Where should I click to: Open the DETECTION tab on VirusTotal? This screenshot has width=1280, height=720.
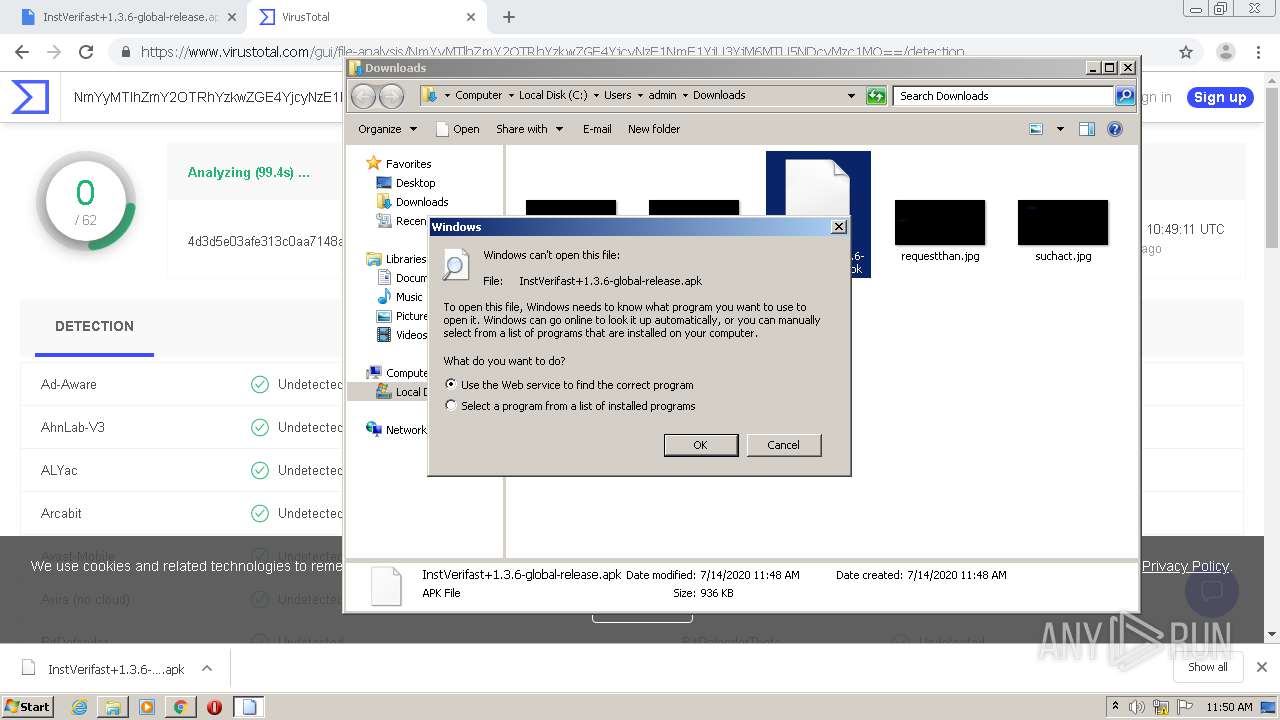tap(94, 326)
